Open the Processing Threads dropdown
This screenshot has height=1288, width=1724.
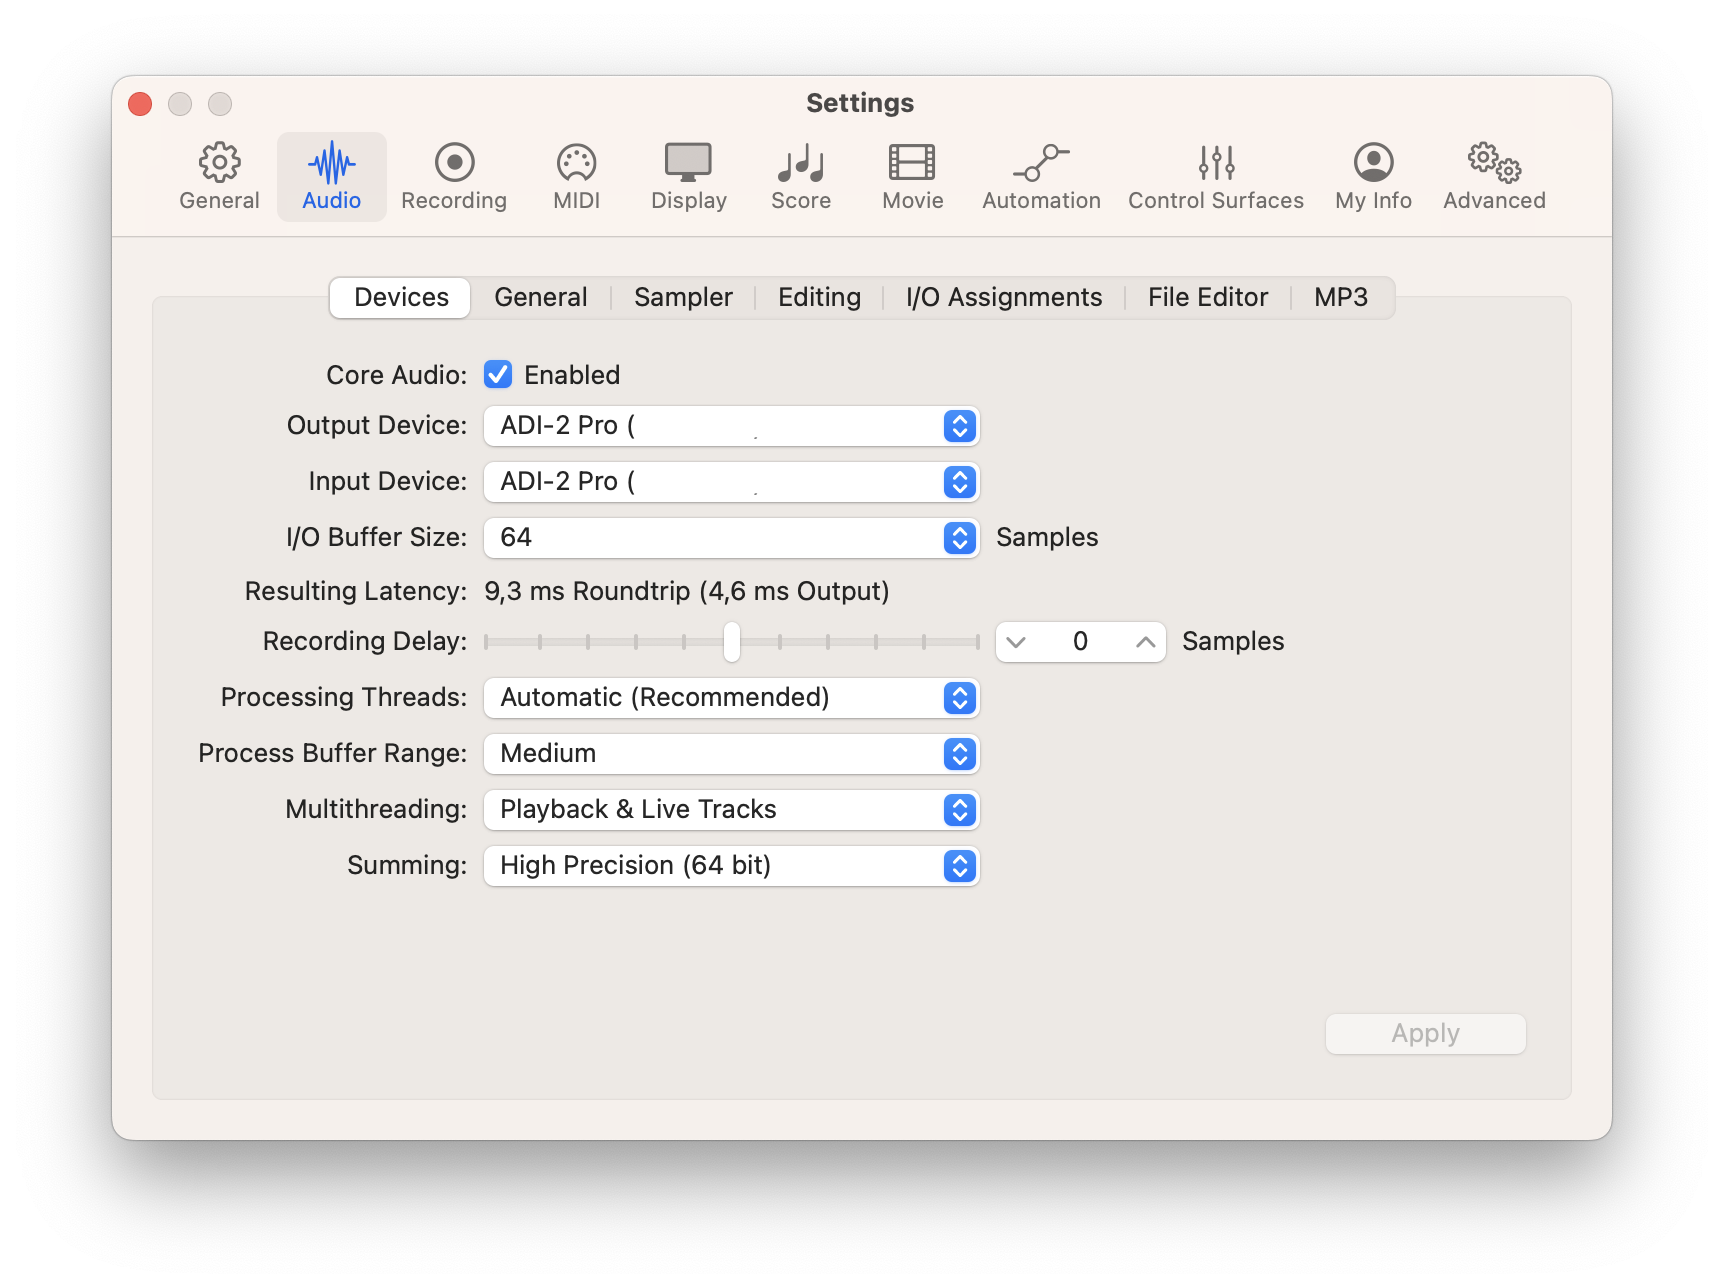coord(731,698)
